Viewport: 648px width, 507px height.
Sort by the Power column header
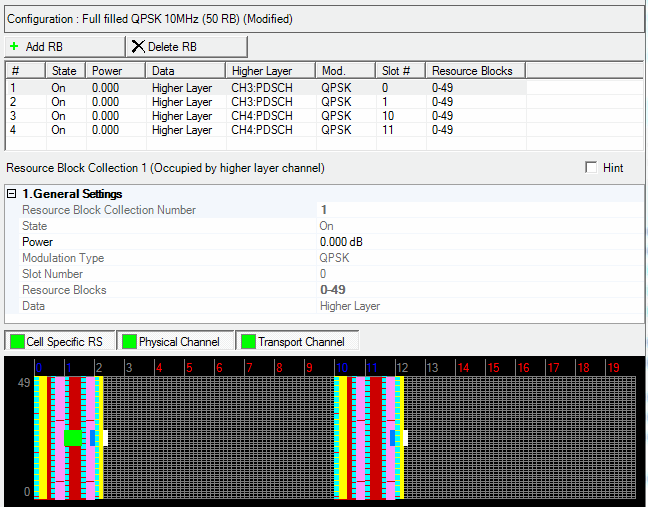point(115,71)
